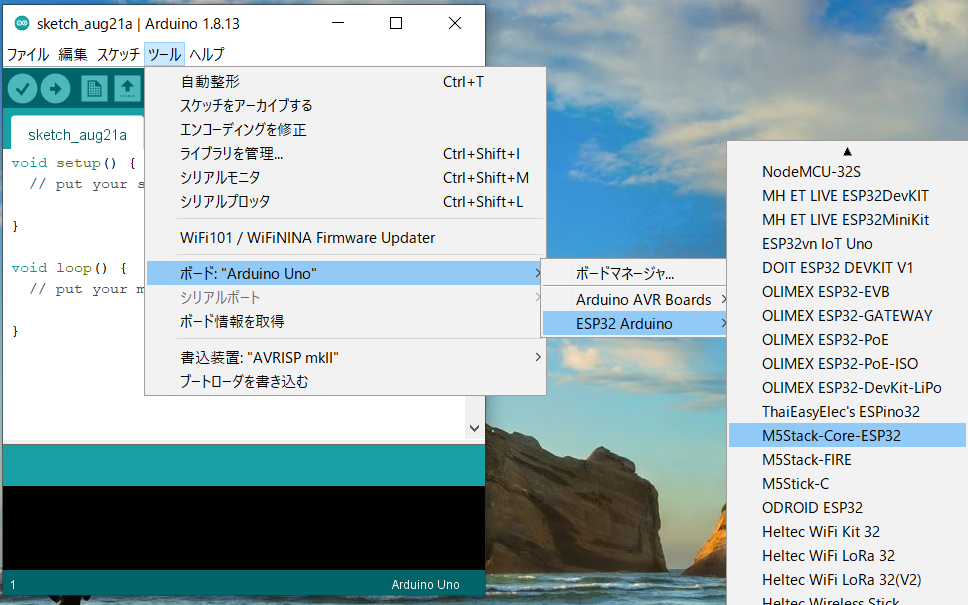Open the ヘルプ menu
The image size is (968, 605).
tap(207, 54)
